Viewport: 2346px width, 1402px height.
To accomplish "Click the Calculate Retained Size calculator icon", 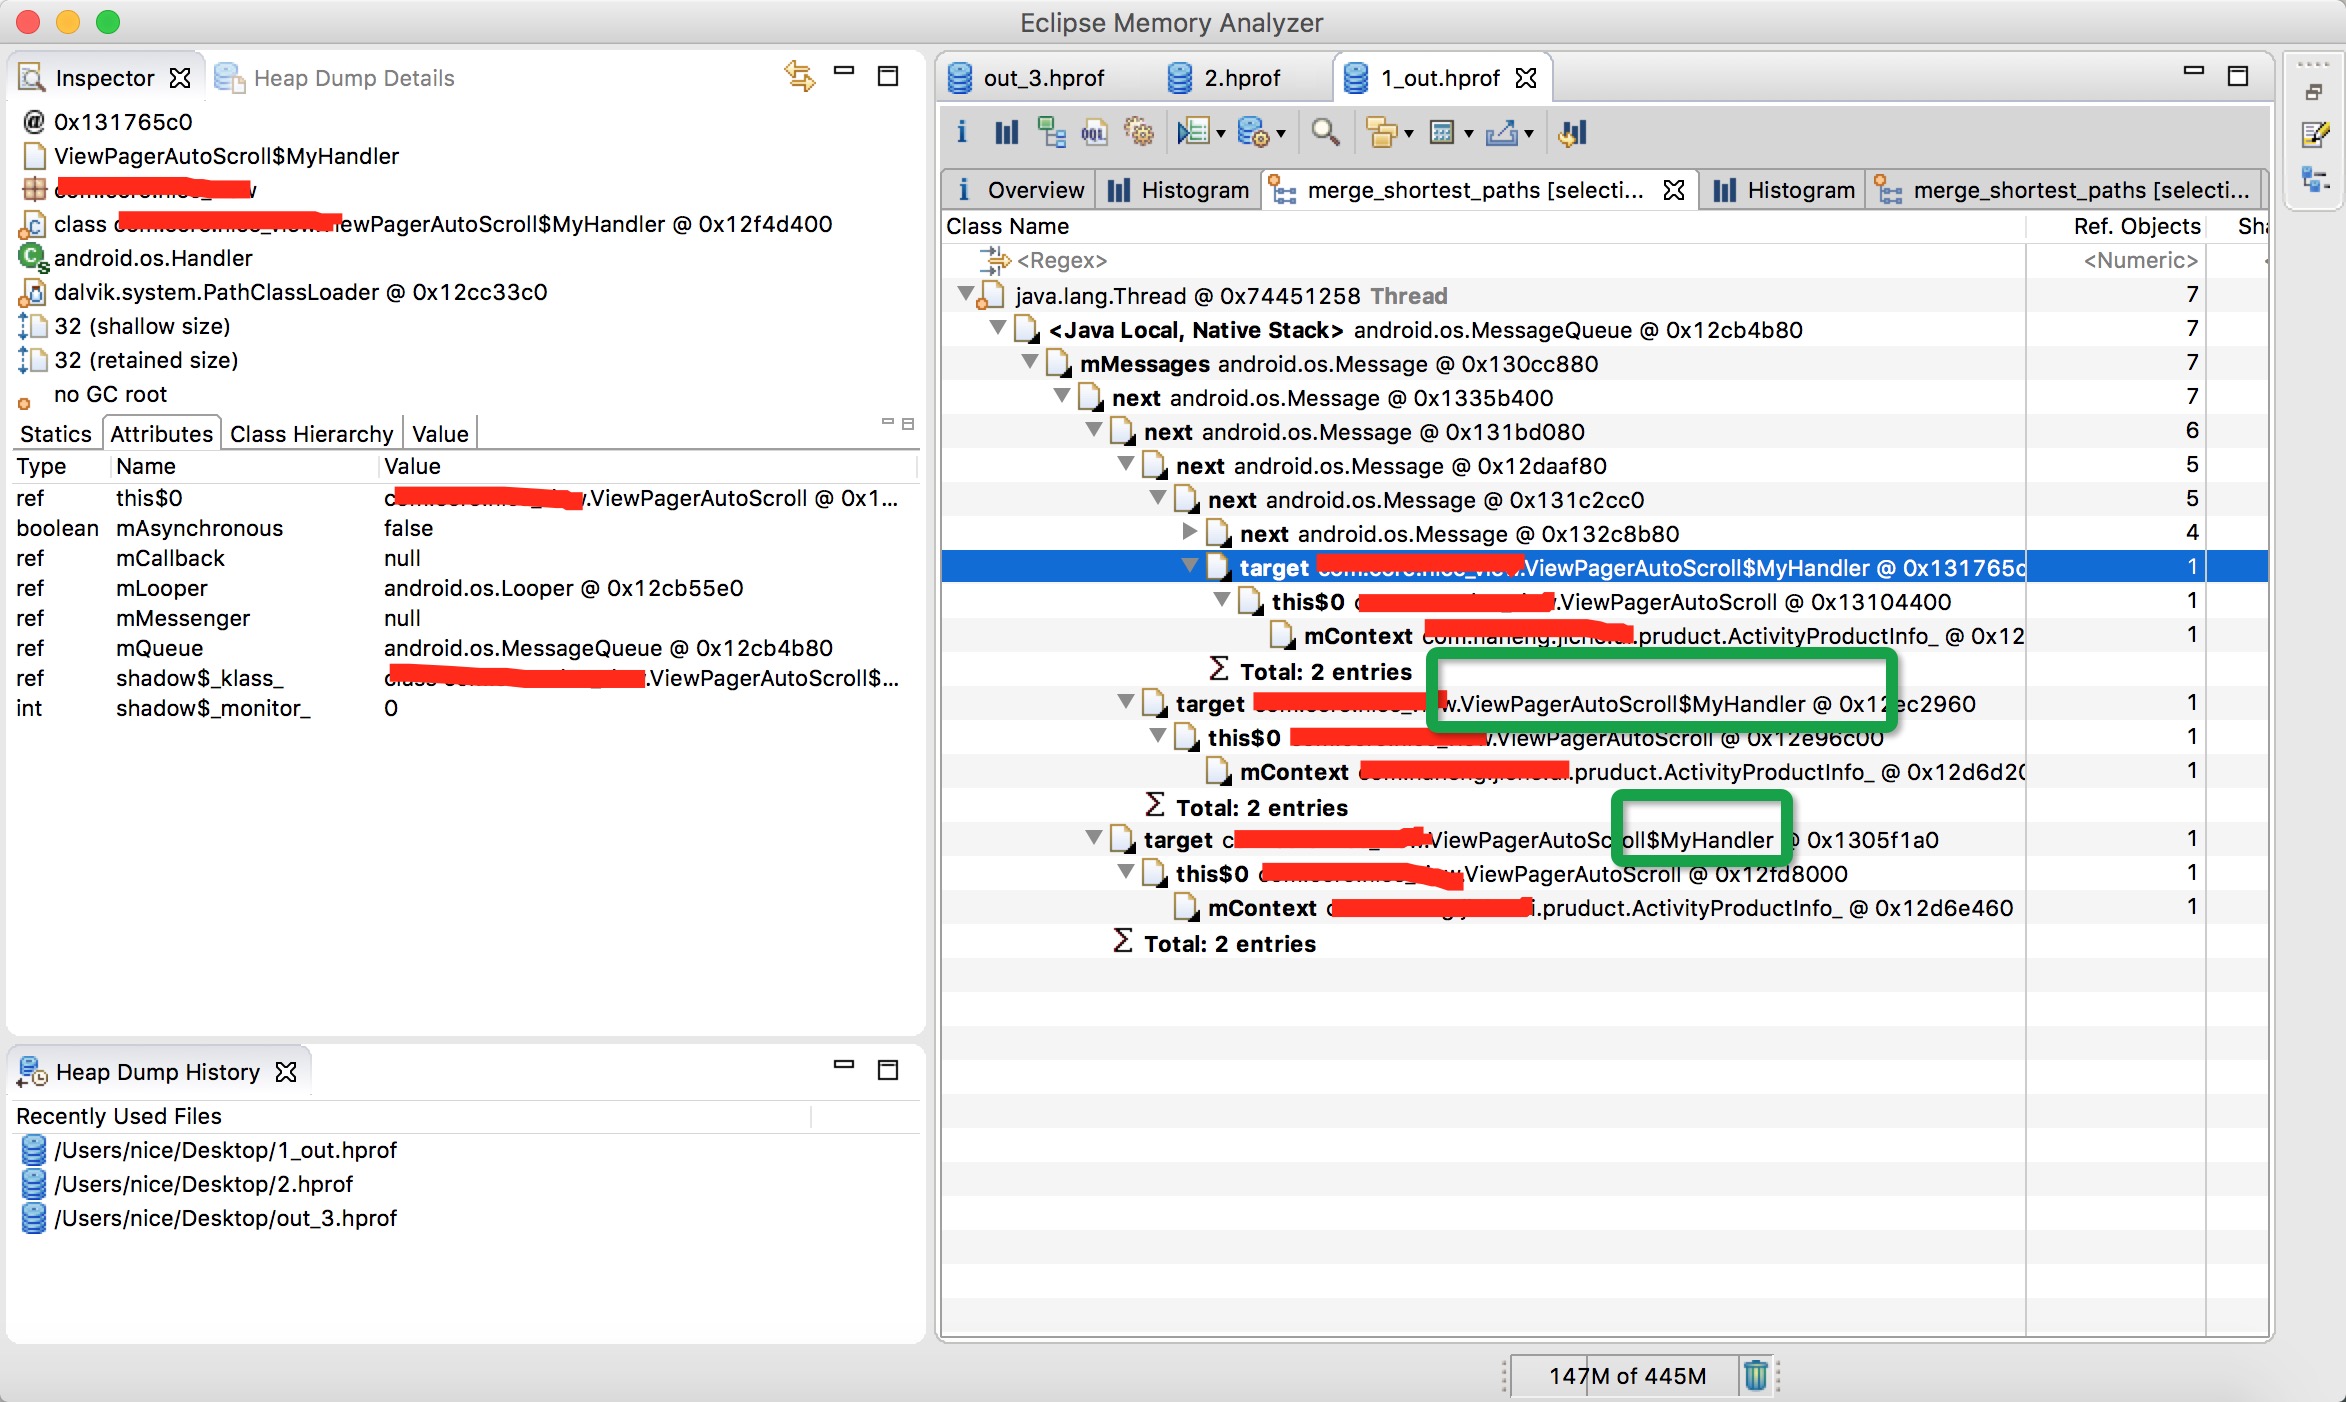I will [x=1441, y=132].
